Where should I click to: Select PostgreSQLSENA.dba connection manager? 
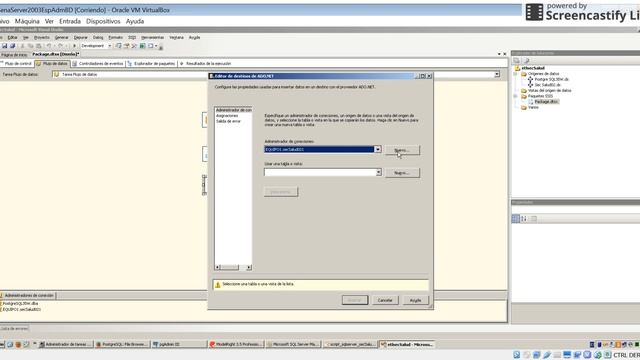click(20, 304)
